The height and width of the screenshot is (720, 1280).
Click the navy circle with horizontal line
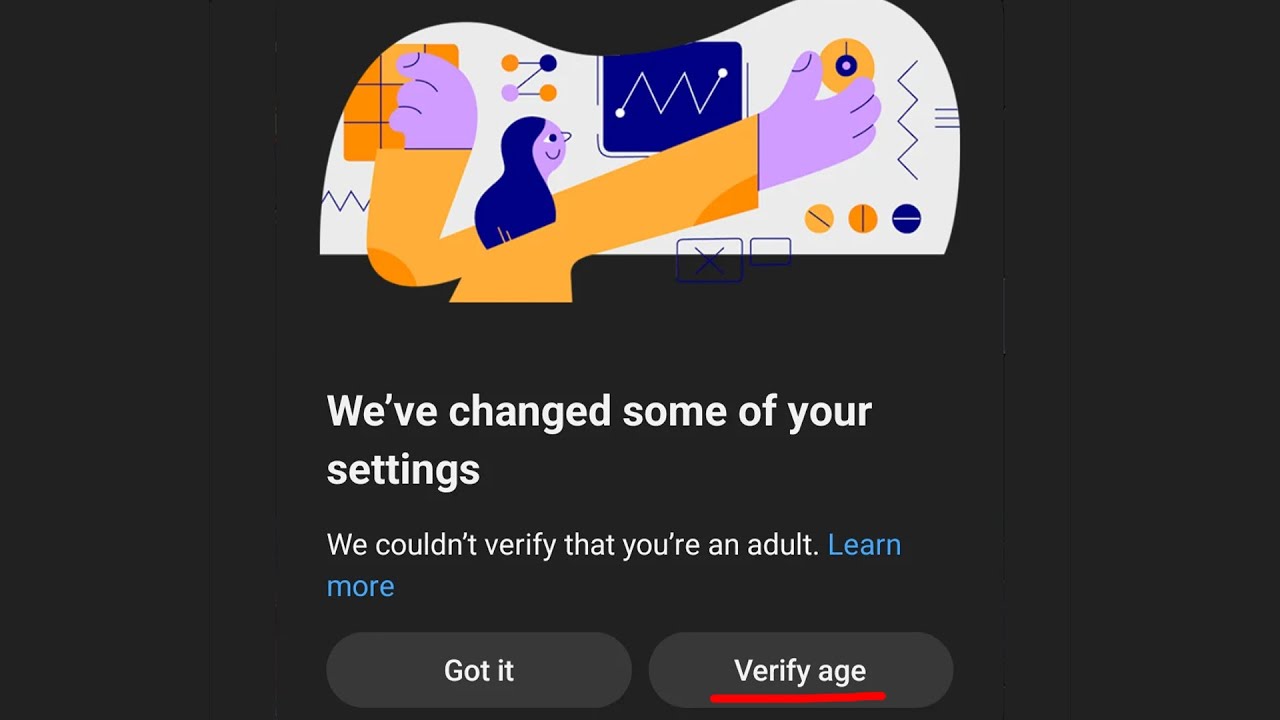(906, 218)
